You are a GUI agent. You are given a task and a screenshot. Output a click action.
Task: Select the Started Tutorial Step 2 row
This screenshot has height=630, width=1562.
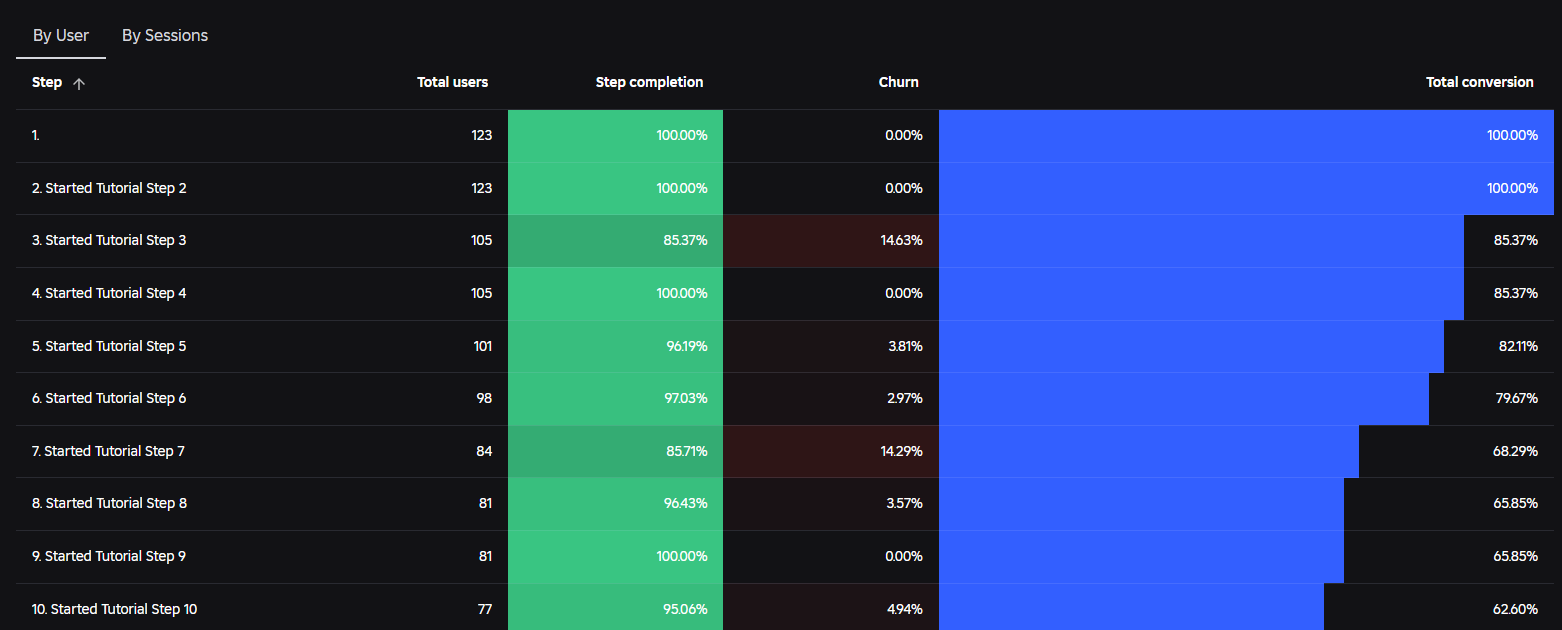(x=785, y=188)
